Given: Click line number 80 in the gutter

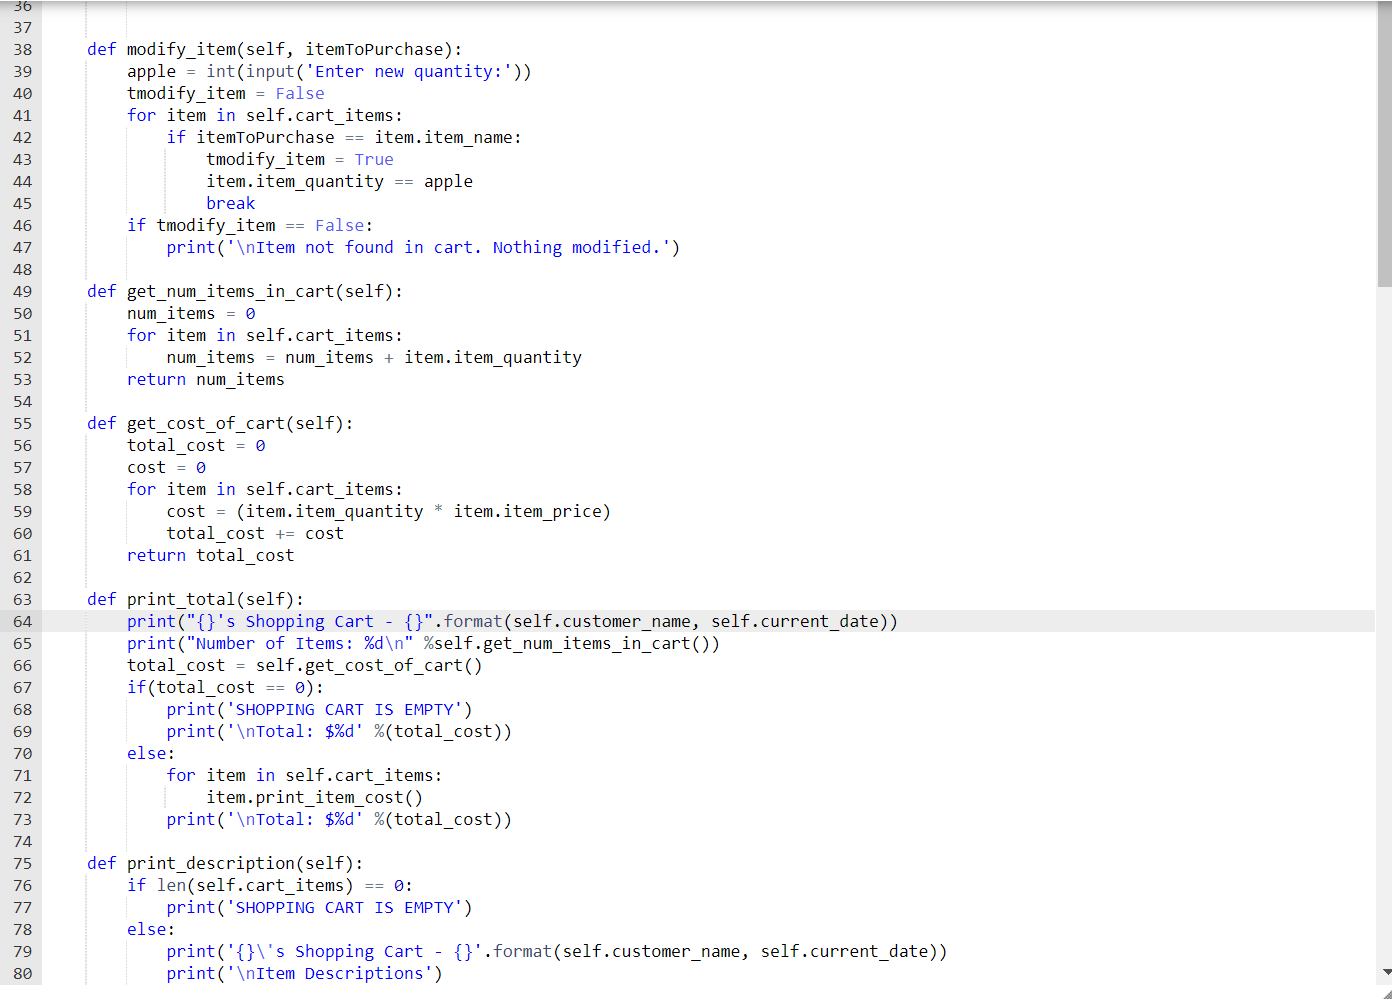Looking at the screenshot, I should point(22,973).
